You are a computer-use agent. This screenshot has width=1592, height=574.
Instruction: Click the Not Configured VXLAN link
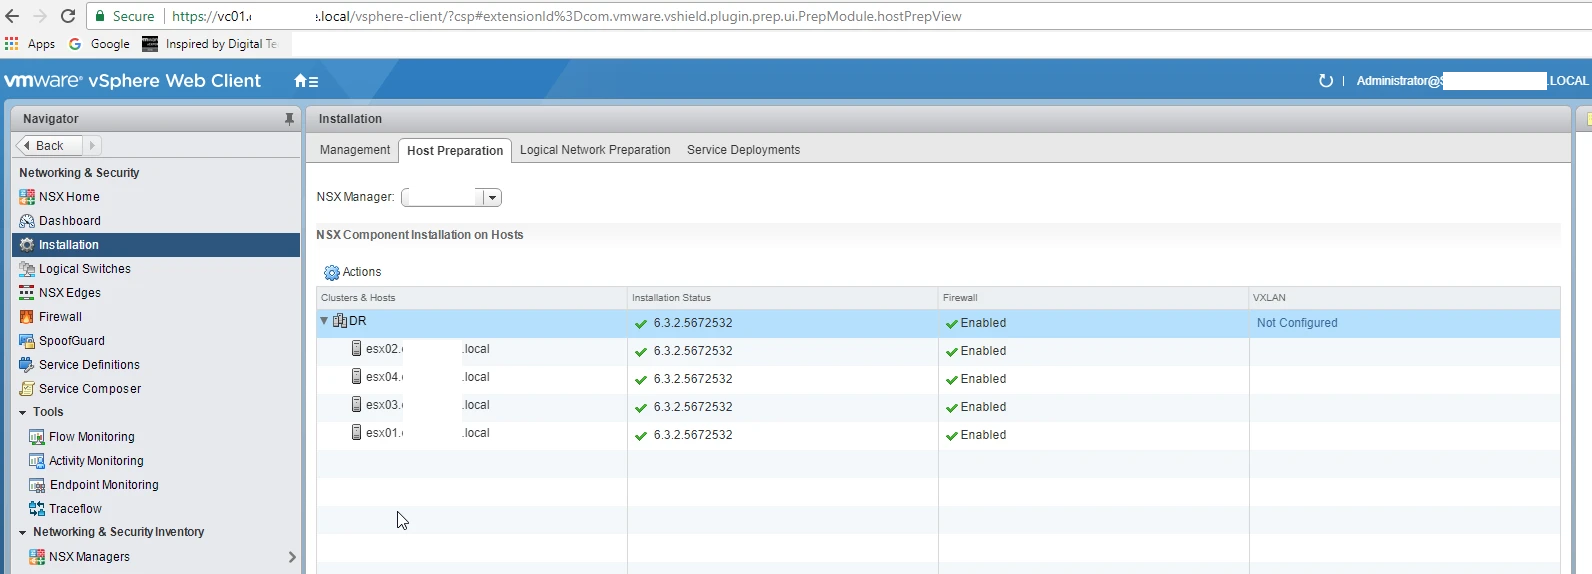coord(1297,323)
